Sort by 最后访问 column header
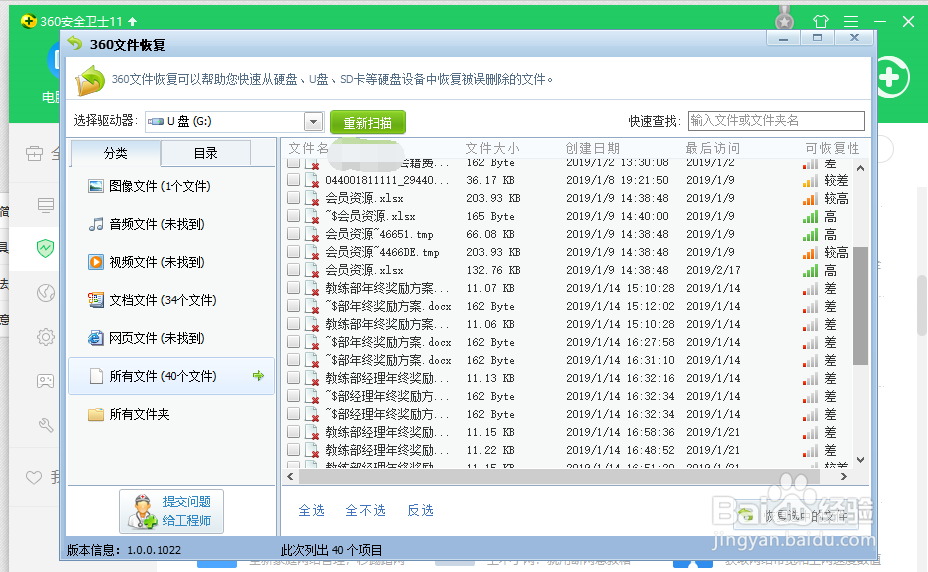The image size is (928, 572). pyautogui.click(x=713, y=148)
